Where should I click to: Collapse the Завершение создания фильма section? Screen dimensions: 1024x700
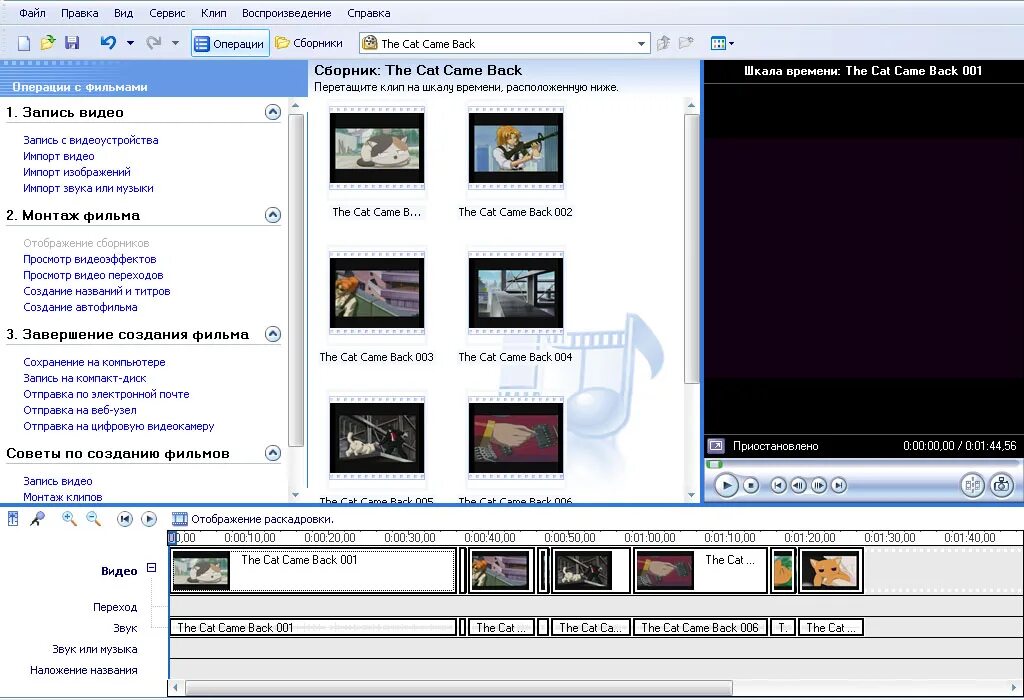pyautogui.click(x=273, y=334)
